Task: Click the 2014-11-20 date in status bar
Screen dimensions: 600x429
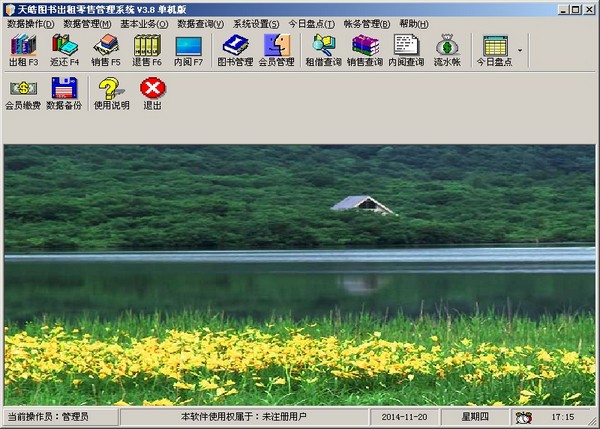Action: click(x=404, y=417)
